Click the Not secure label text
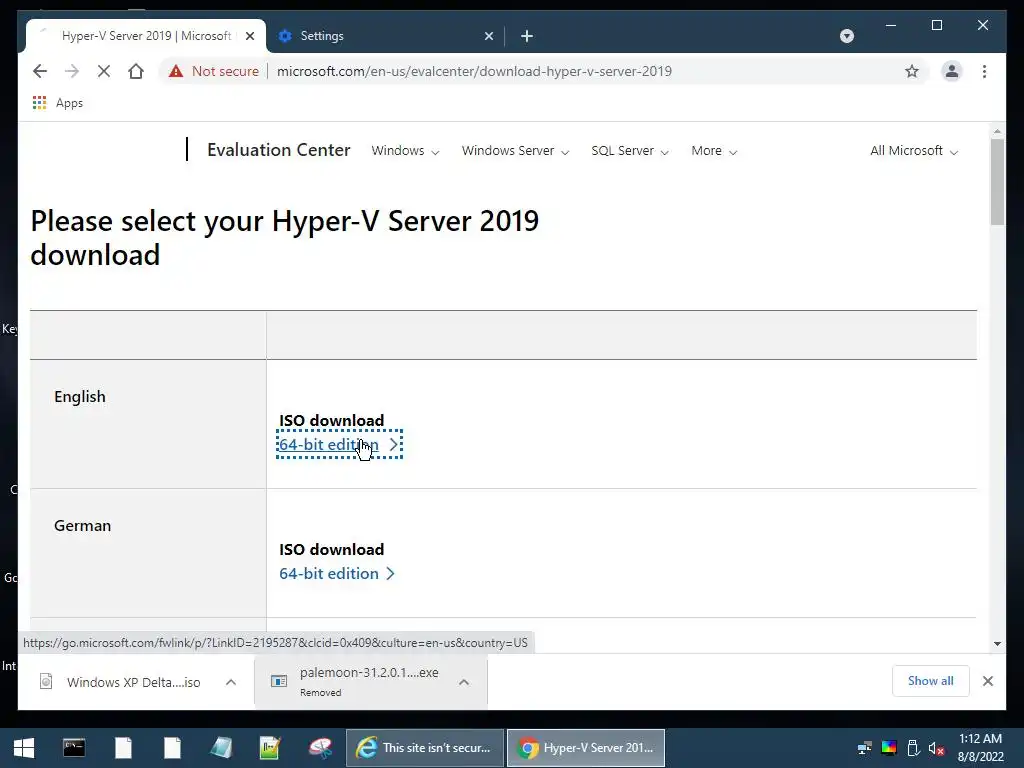 (225, 71)
